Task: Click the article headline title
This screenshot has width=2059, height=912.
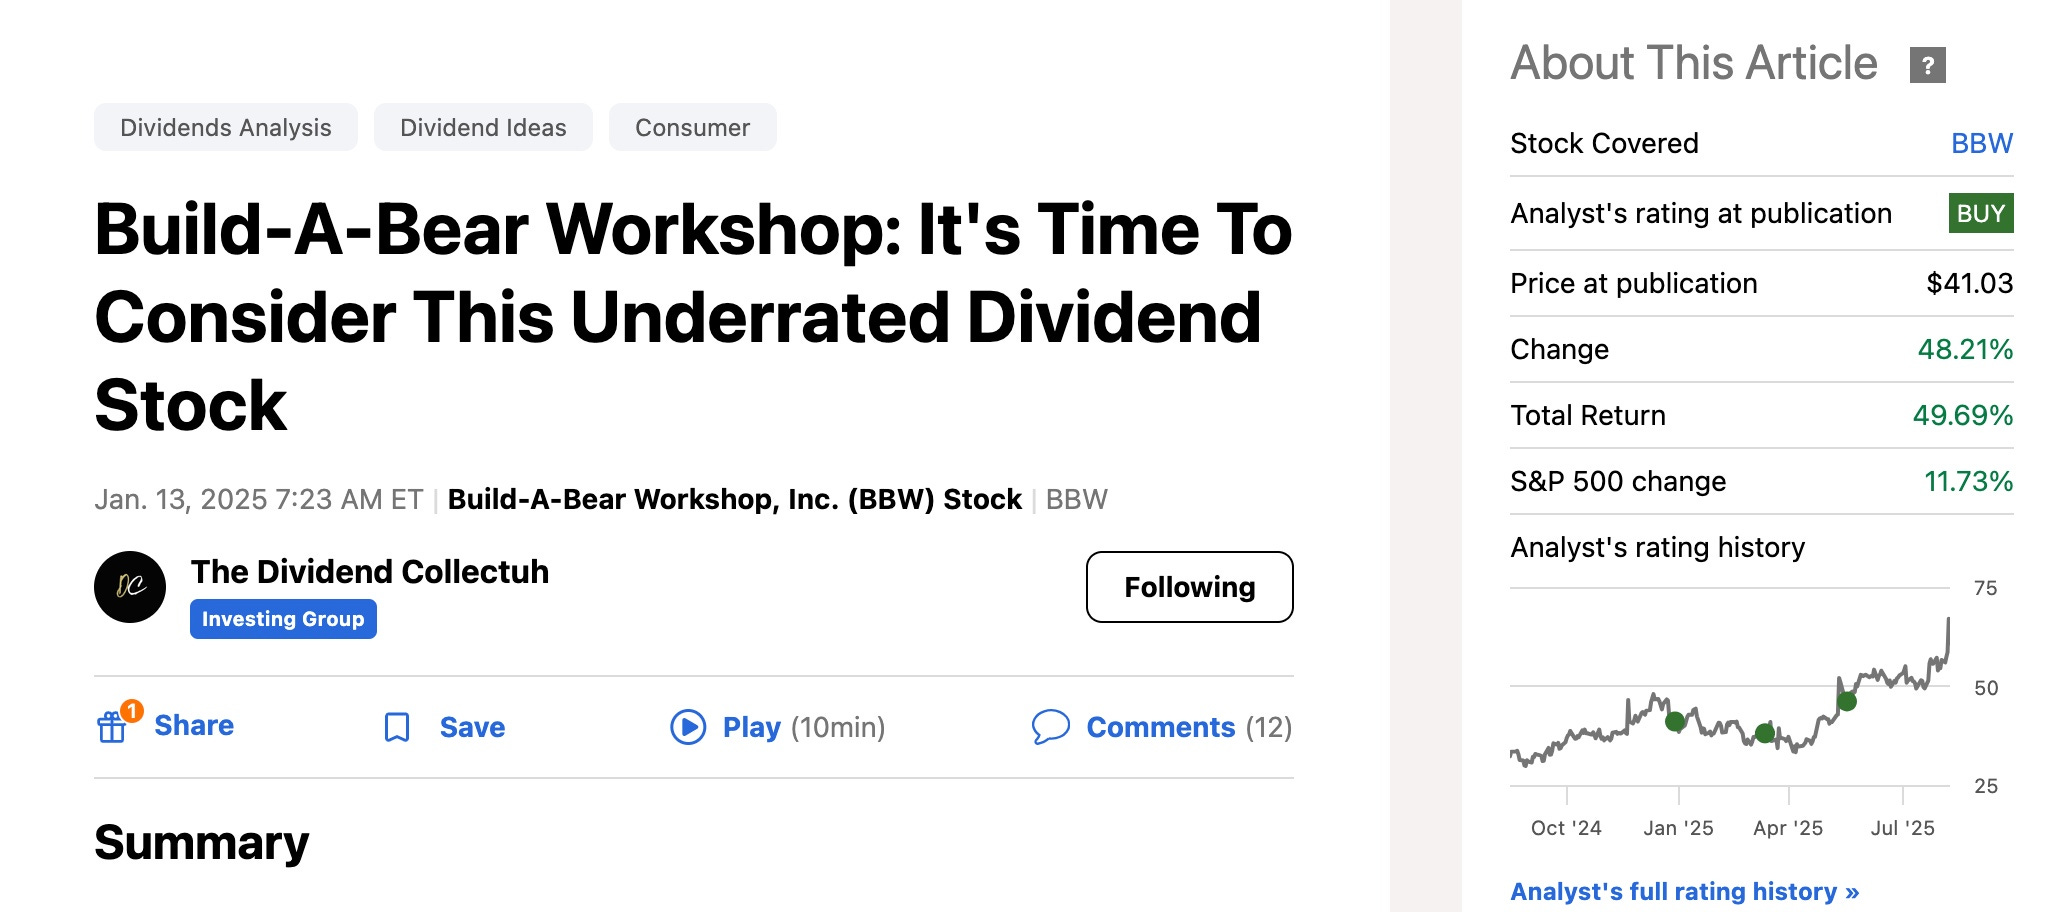Action: pos(693,317)
